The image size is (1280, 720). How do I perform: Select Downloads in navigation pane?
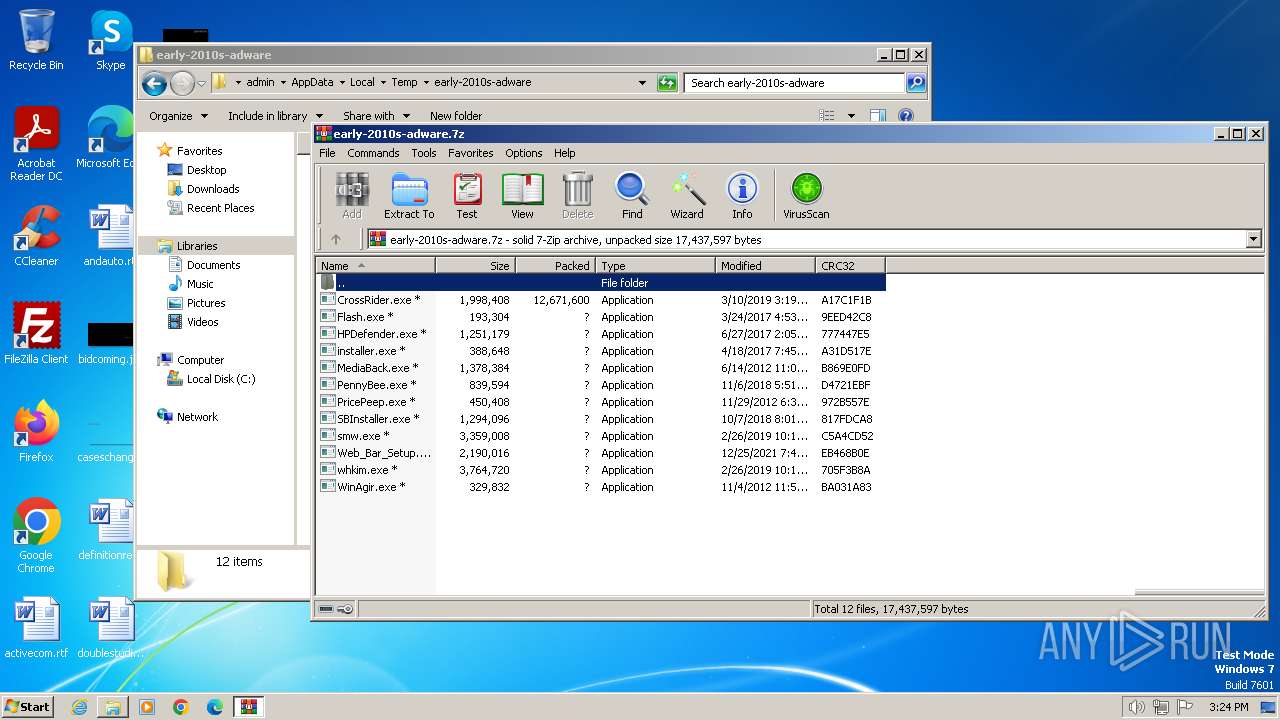(x=213, y=189)
